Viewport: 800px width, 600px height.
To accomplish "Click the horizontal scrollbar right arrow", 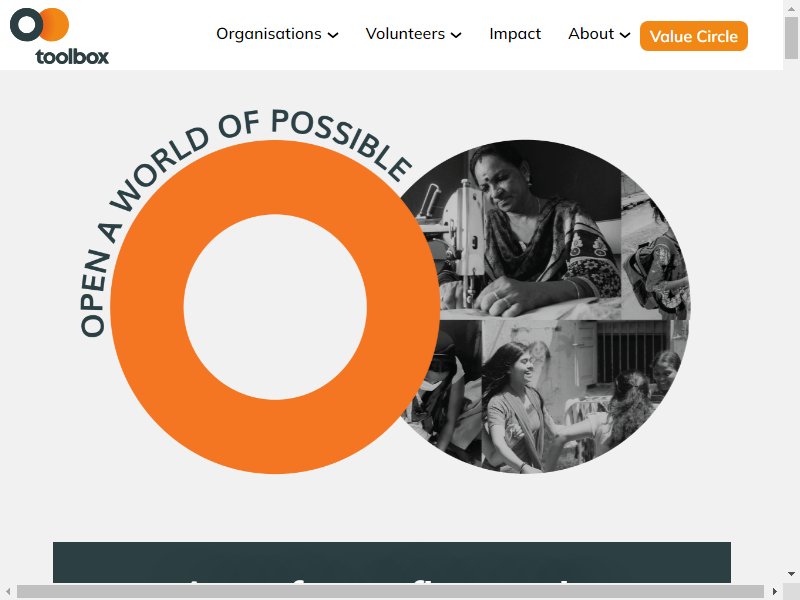I will tap(775, 591).
